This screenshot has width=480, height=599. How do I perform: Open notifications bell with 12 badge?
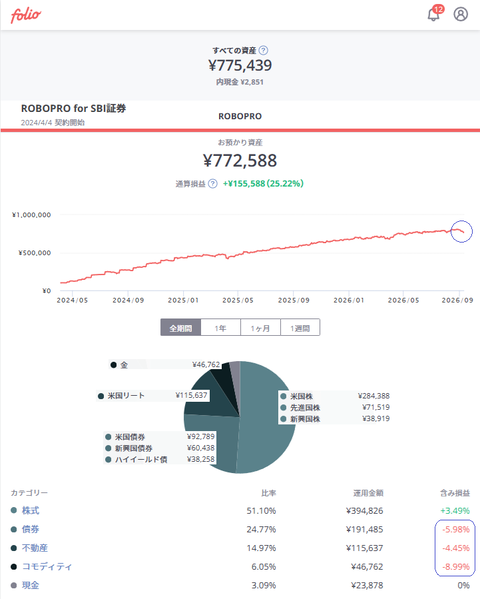[x=435, y=14]
